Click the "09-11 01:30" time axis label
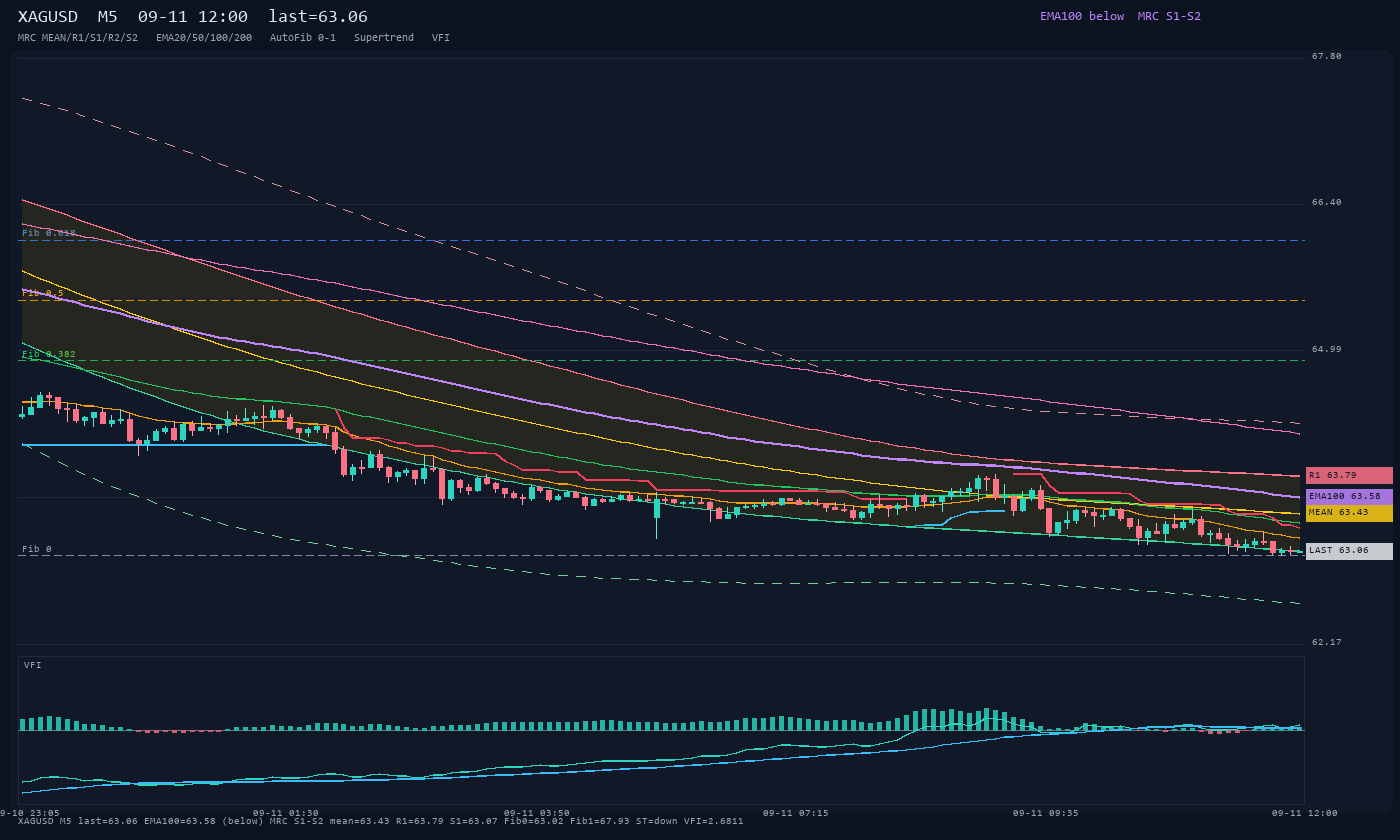Screen dimensions: 1400x840 pos(286,813)
